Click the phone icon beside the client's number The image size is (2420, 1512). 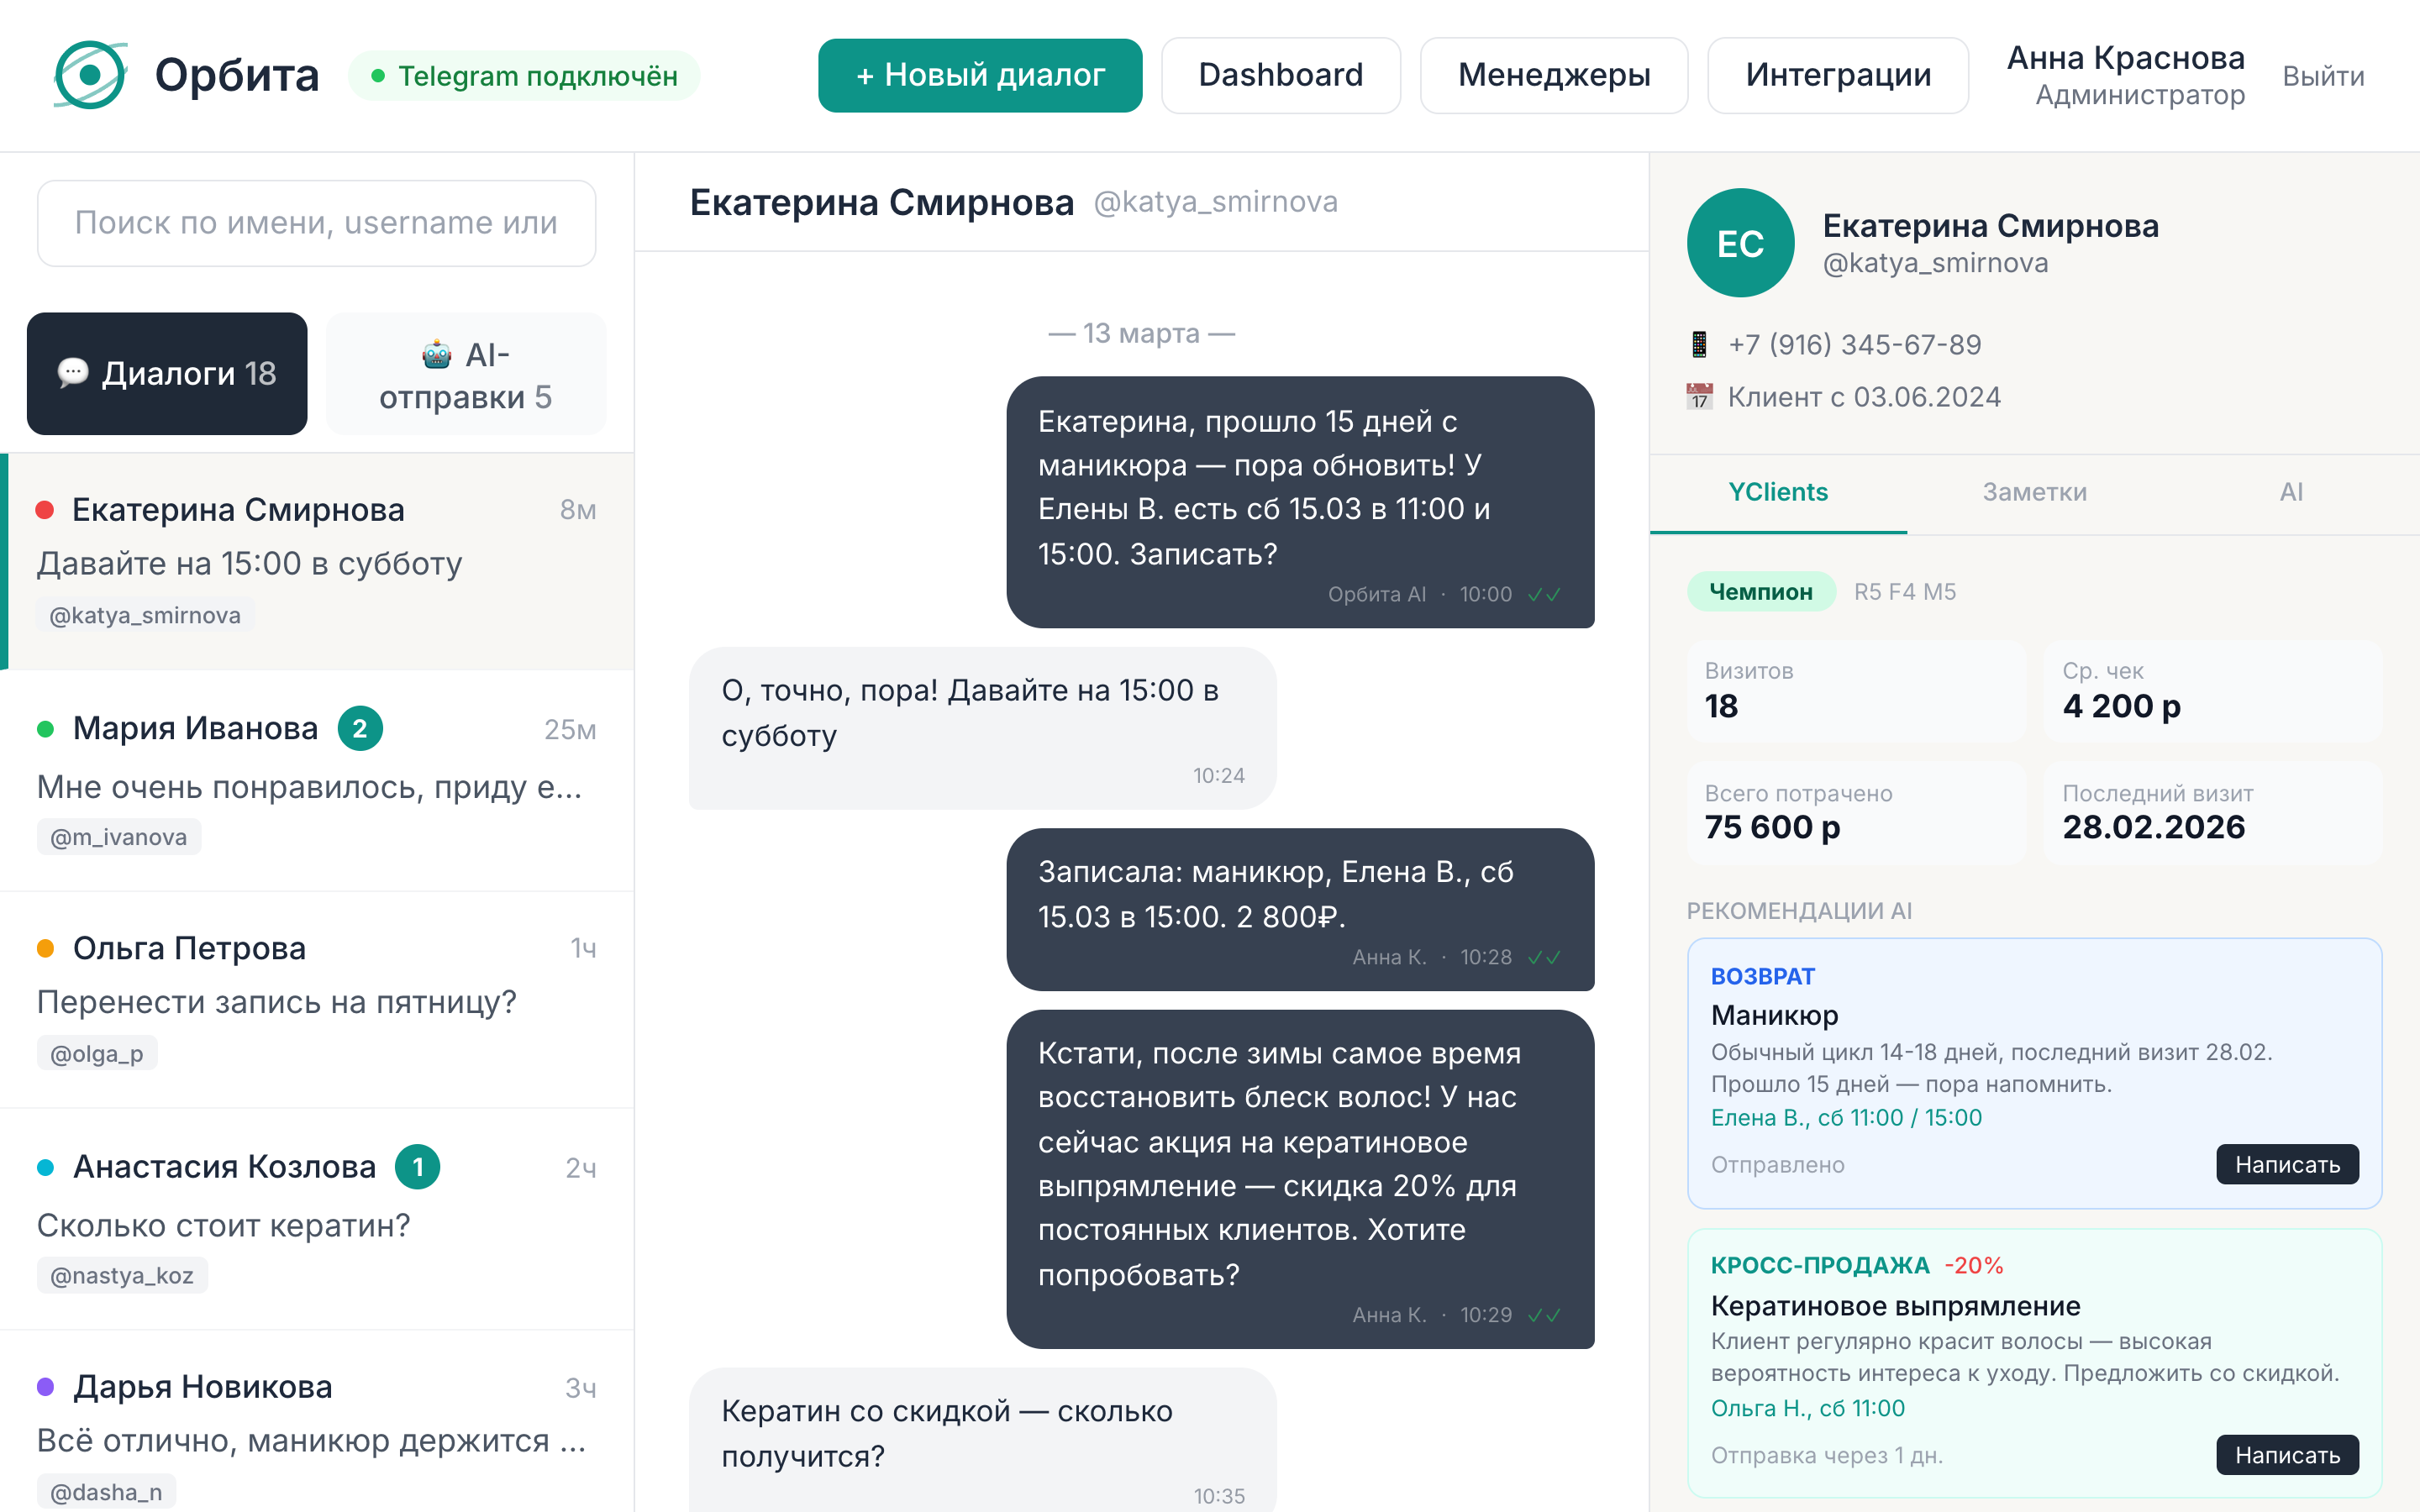click(x=1700, y=344)
